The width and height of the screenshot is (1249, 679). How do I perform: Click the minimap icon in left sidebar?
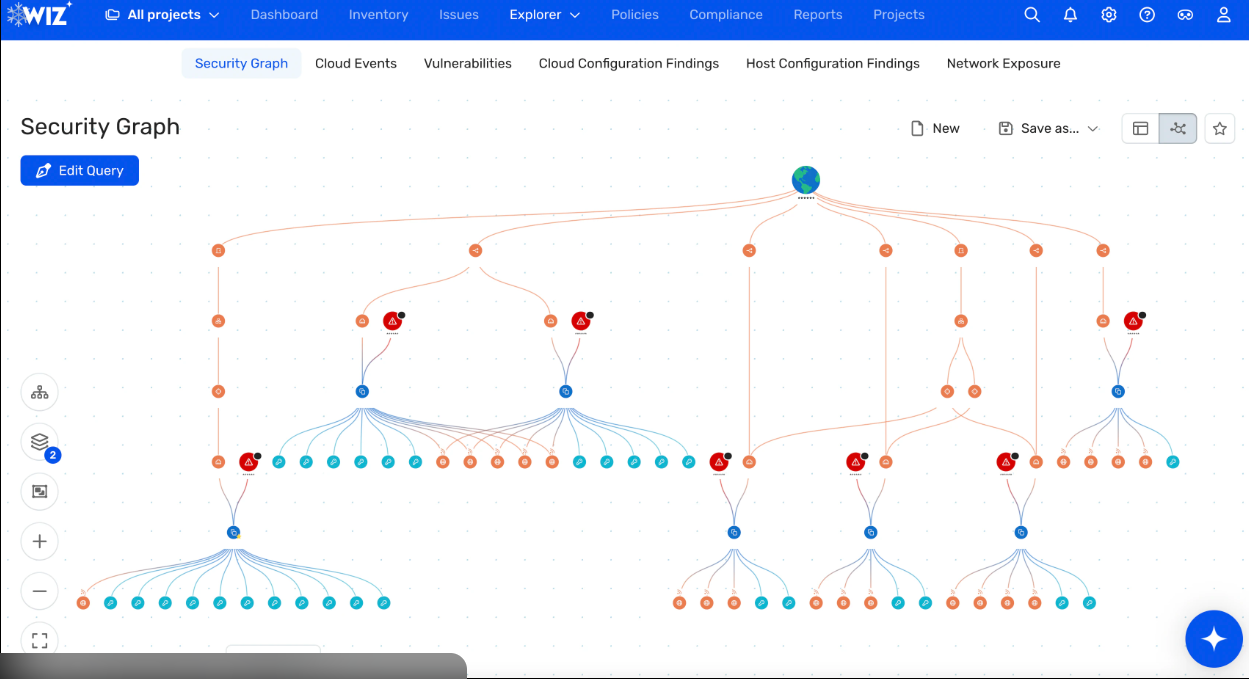point(39,491)
